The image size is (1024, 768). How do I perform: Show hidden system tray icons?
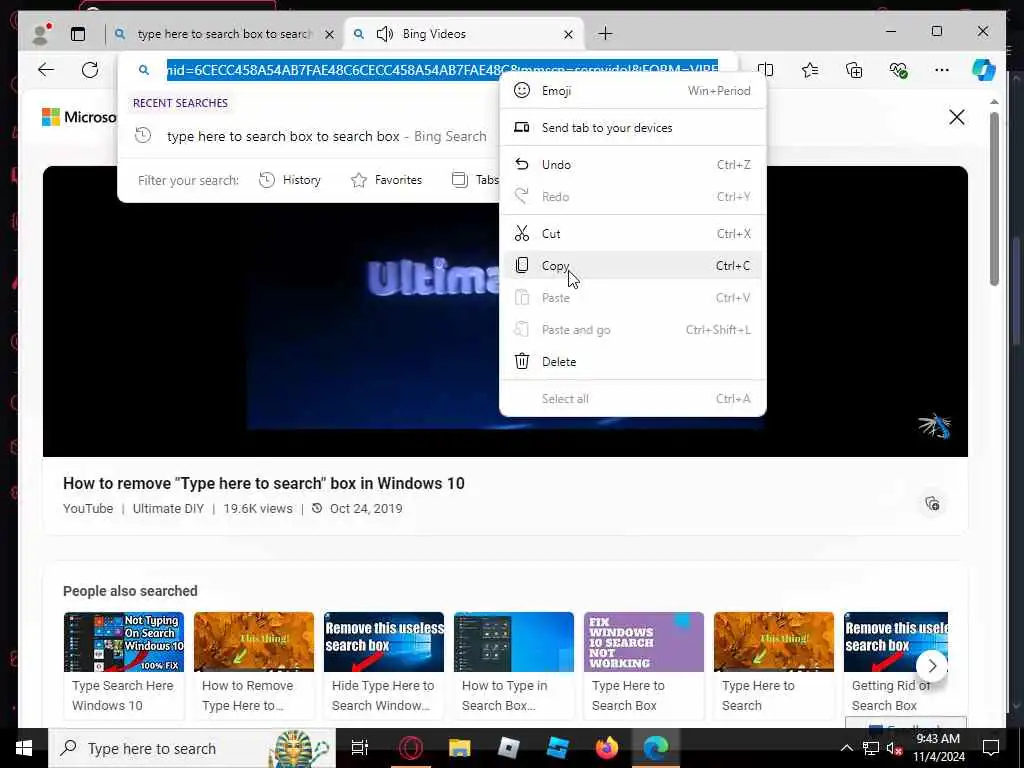click(x=846, y=748)
